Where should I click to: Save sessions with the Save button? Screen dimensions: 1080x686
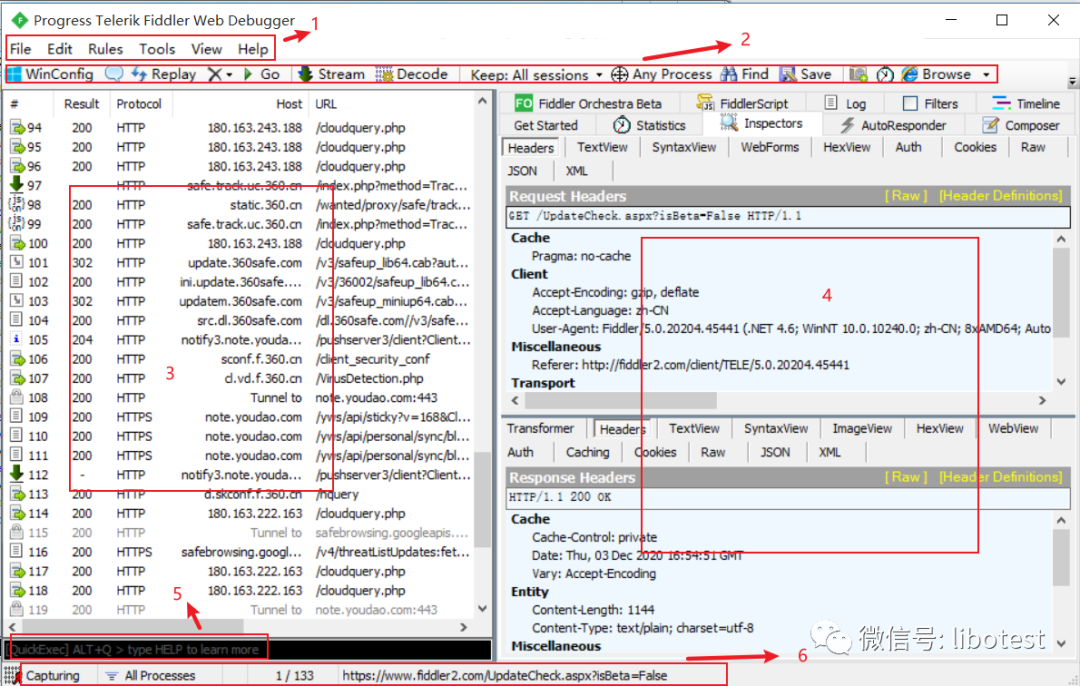click(805, 74)
